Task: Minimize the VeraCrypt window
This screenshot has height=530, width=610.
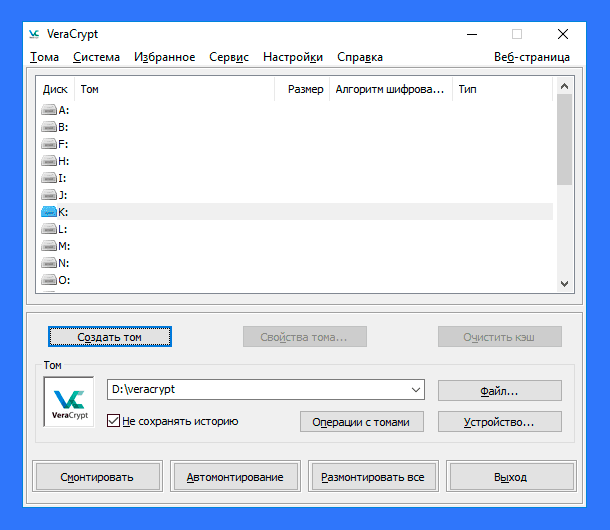Action: click(x=472, y=34)
